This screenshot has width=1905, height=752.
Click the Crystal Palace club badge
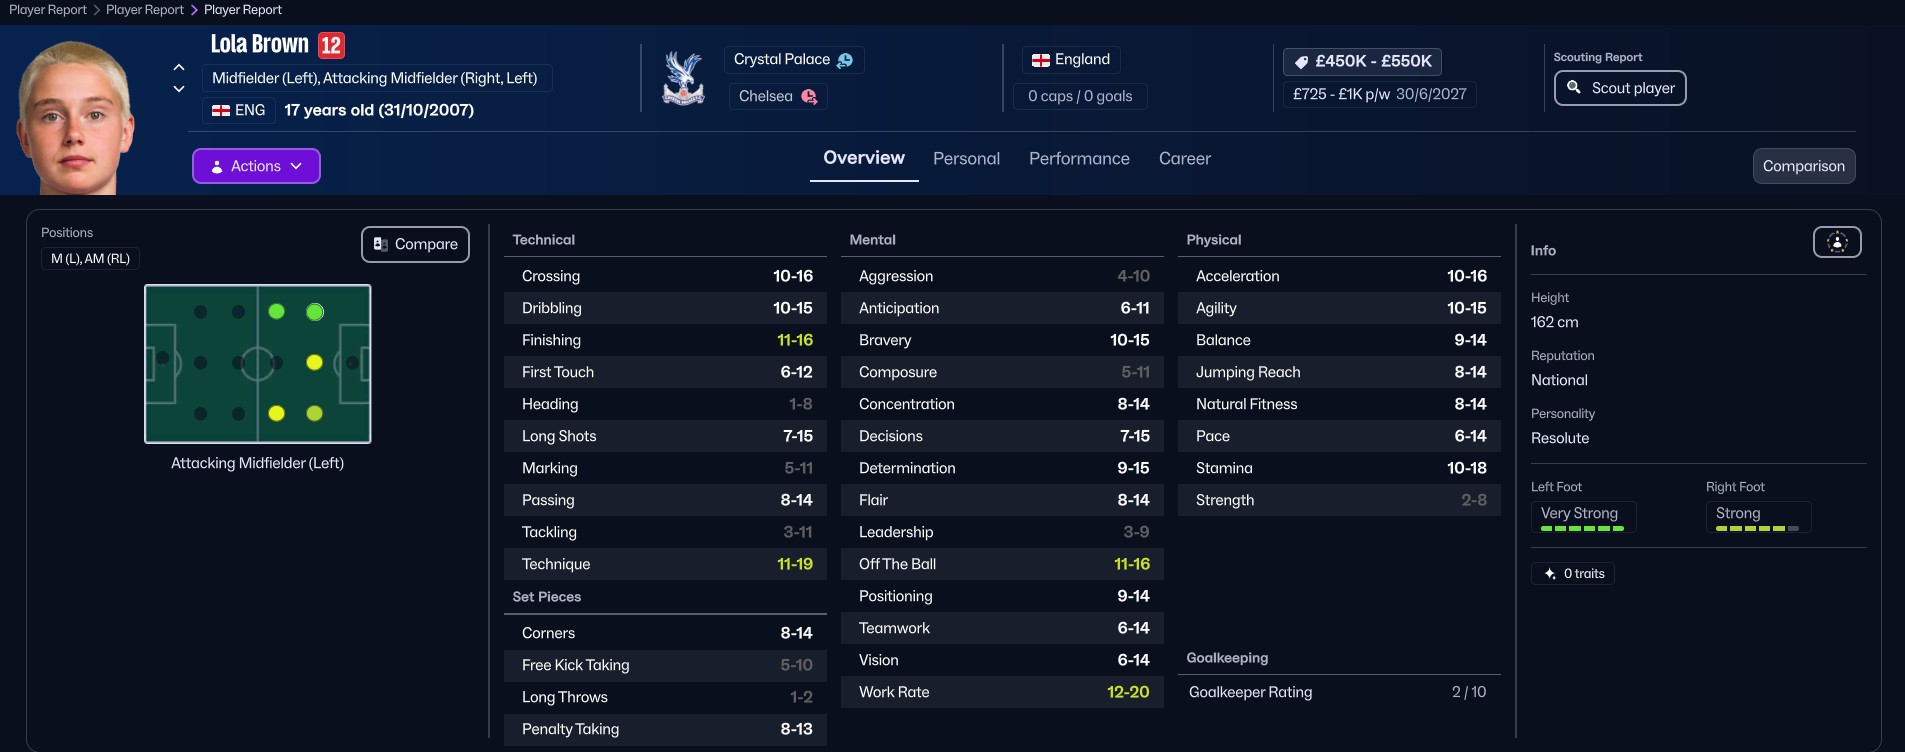pyautogui.click(x=683, y=78)
